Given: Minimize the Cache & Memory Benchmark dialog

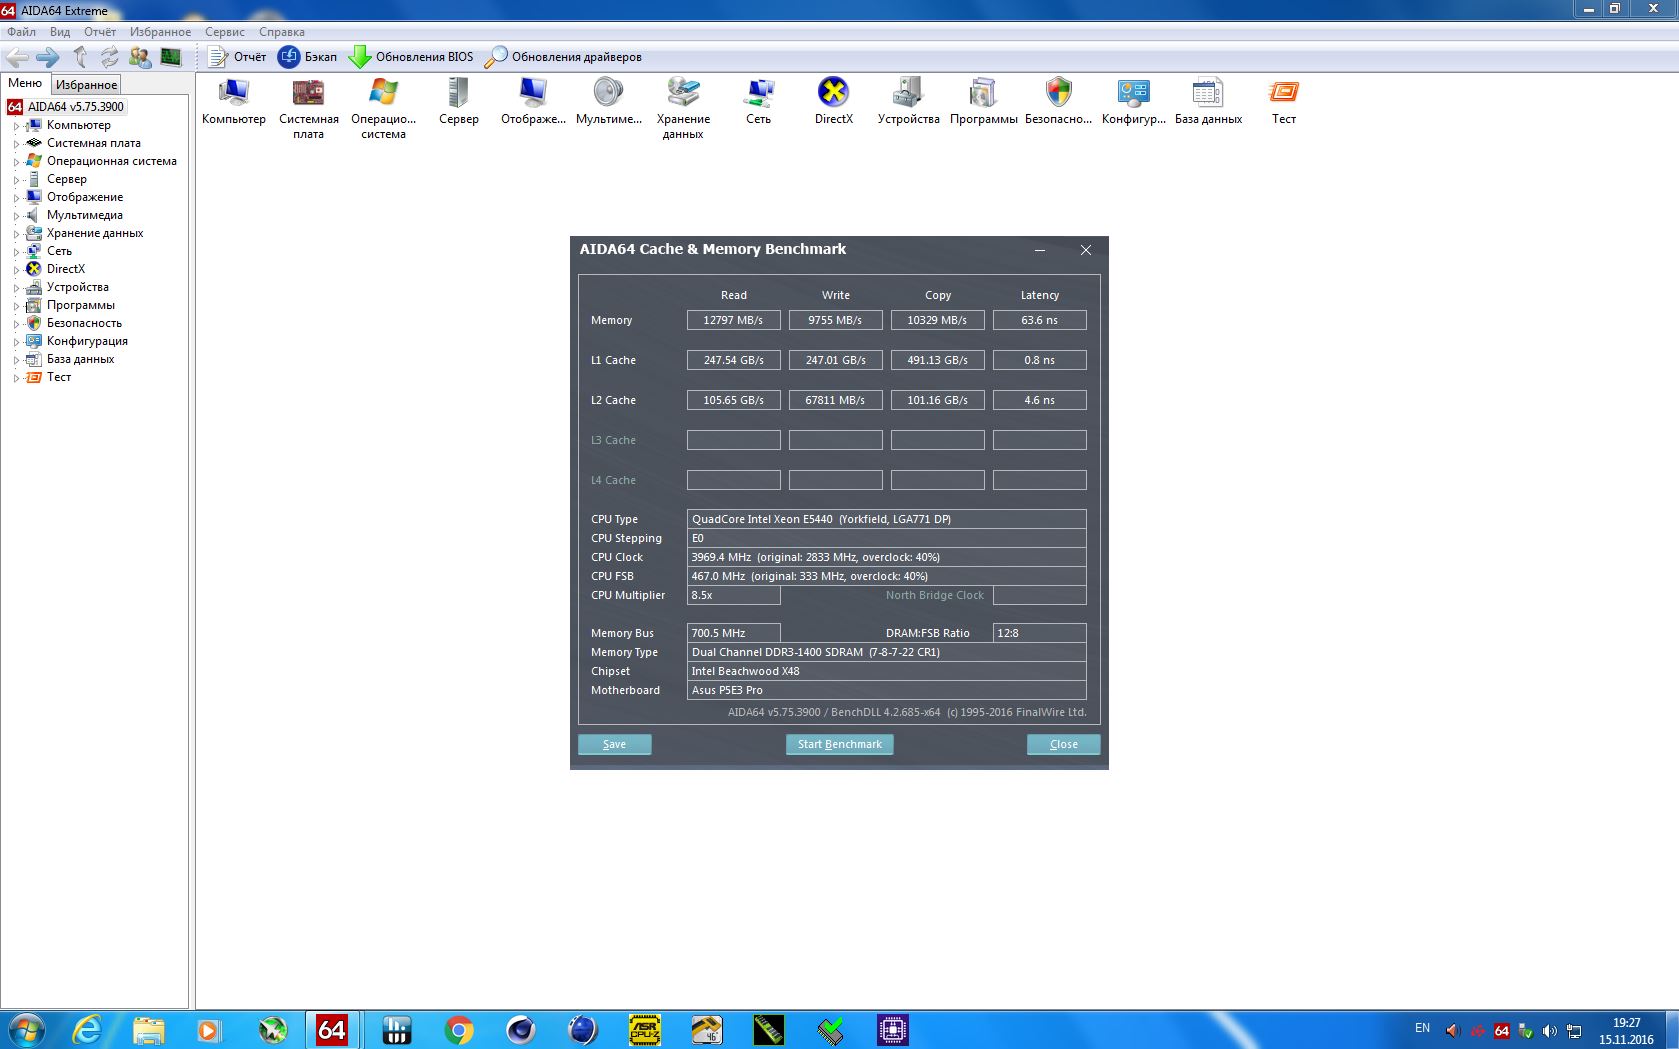Looking at the screenshot, I should [x=1040, y=250].
